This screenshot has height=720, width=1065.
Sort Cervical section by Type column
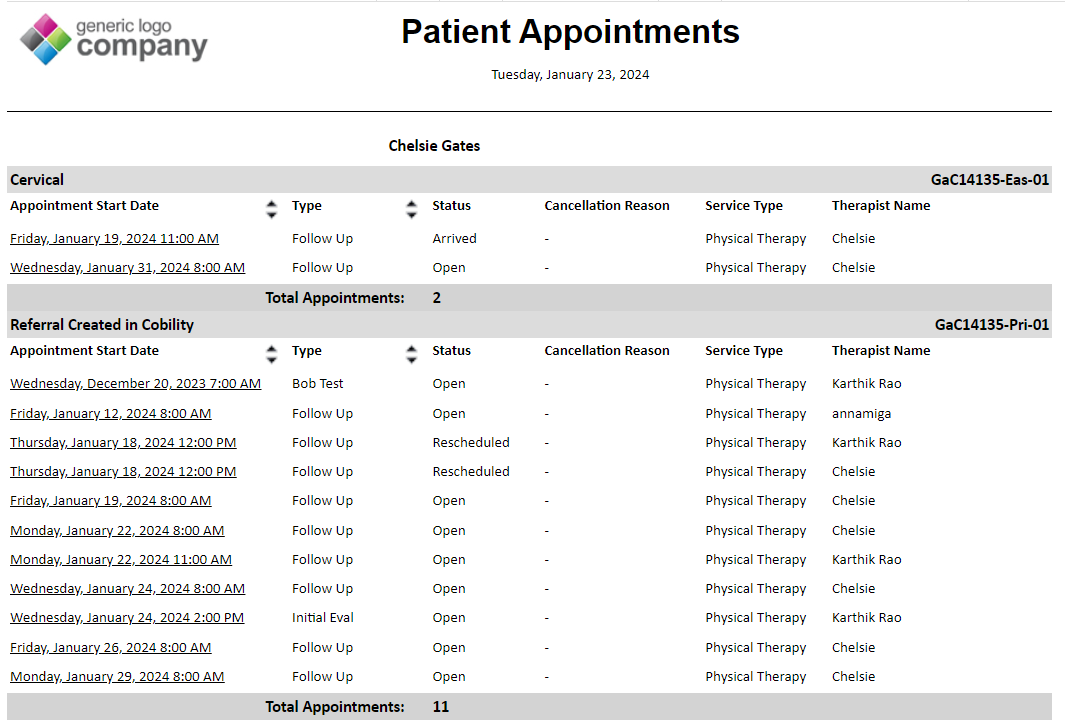[x=411, y=209]
